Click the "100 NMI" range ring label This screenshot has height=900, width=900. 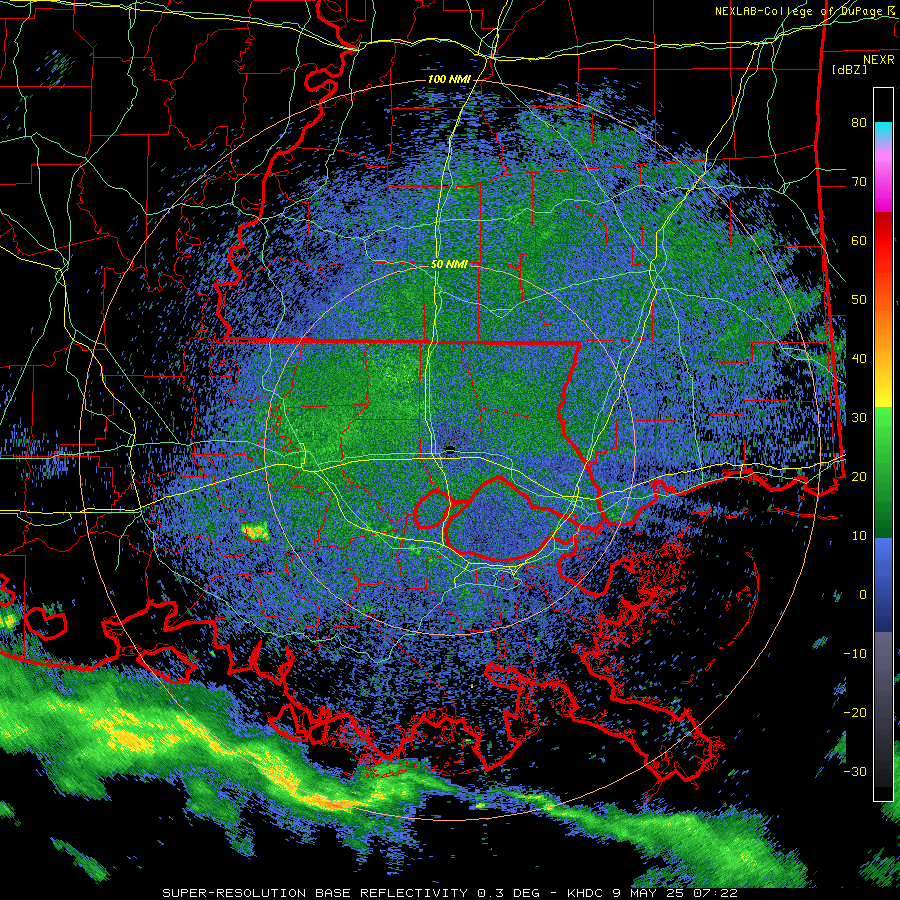(x=449, y=79)
